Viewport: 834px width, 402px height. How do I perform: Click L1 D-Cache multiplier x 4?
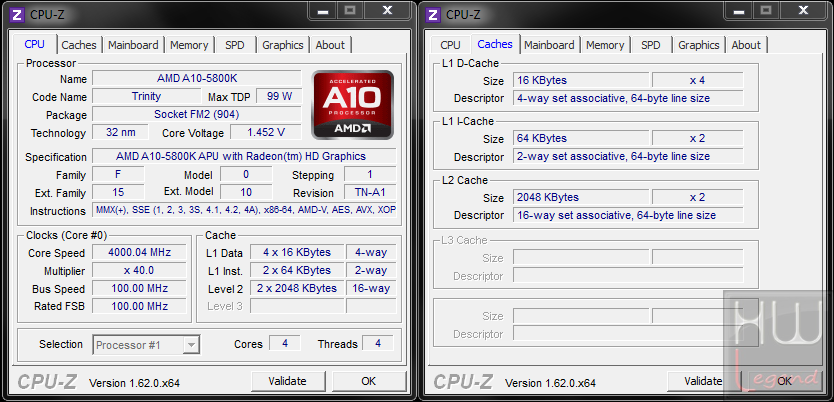click(697, 80)
